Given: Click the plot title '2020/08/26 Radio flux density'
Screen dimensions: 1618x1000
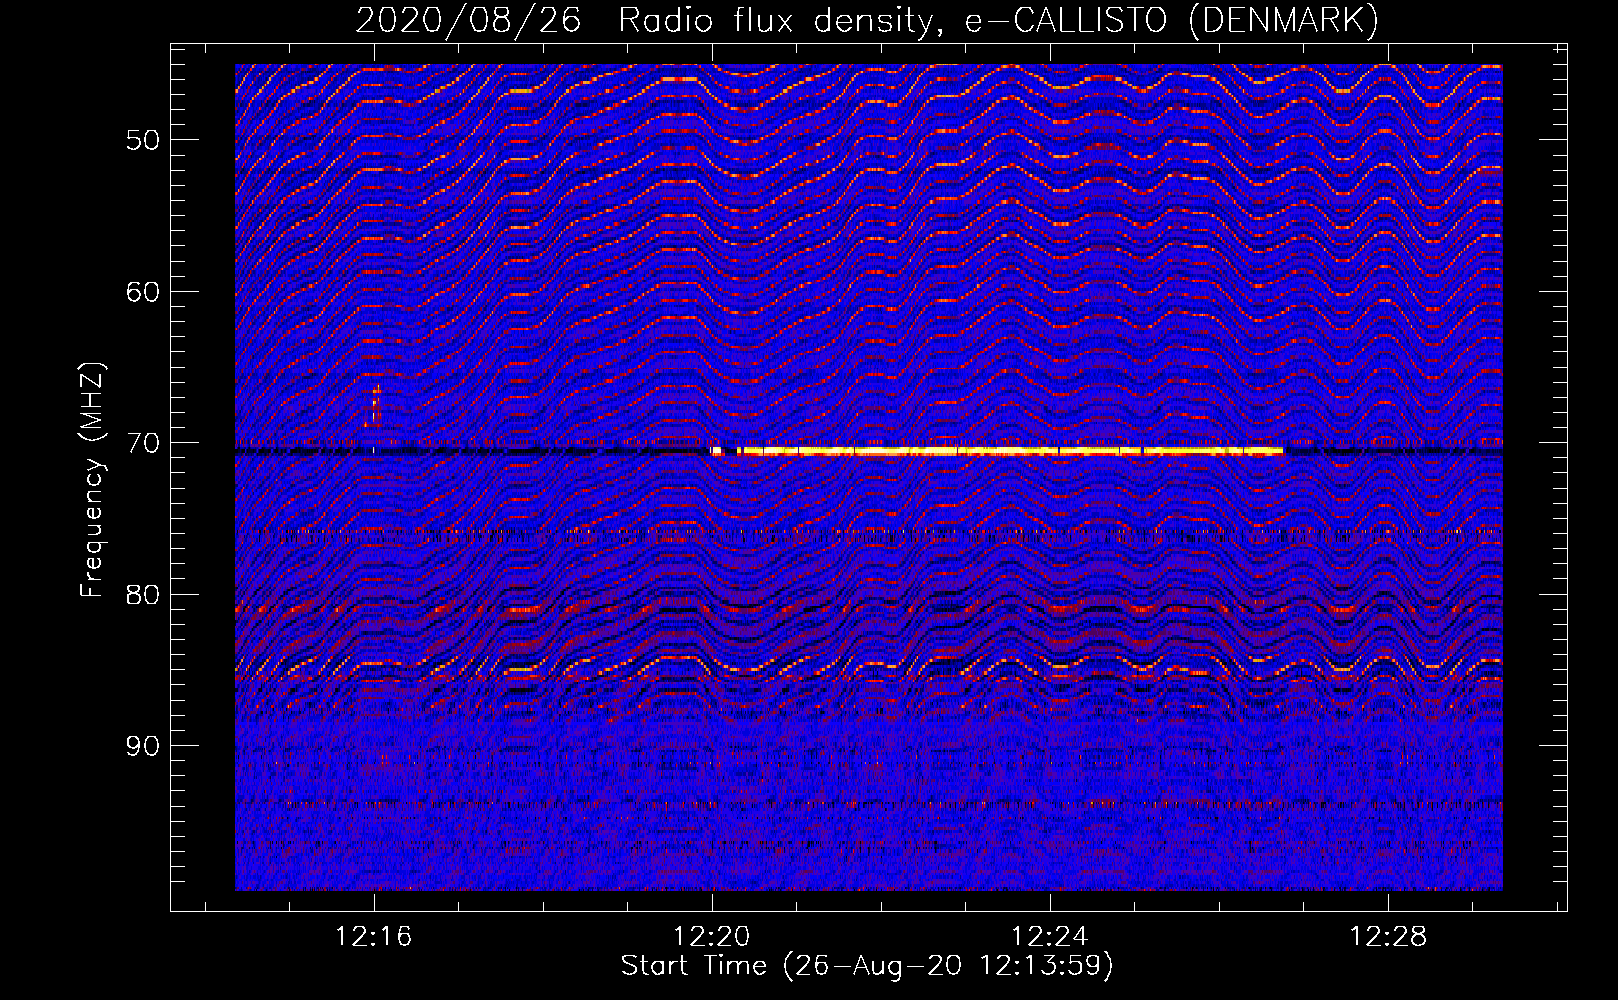Looking at the screenshot, I should 867,20.
